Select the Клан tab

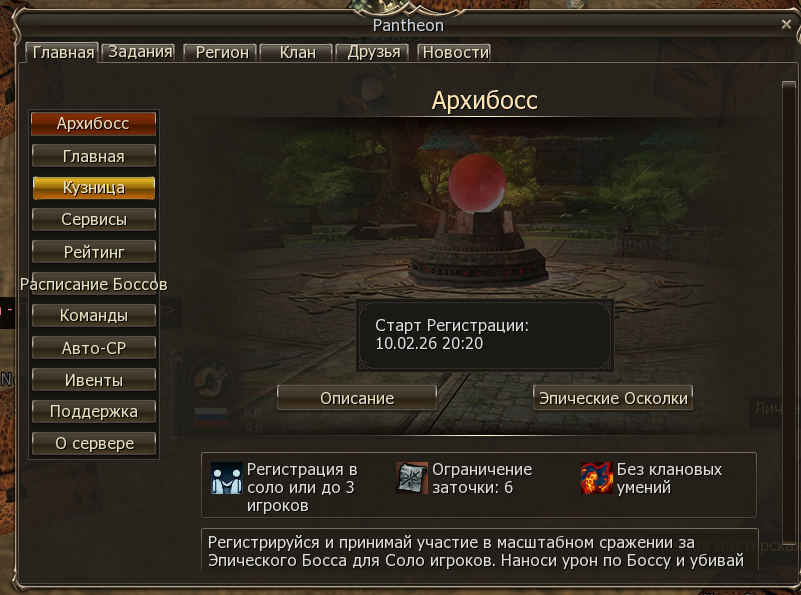297,52
